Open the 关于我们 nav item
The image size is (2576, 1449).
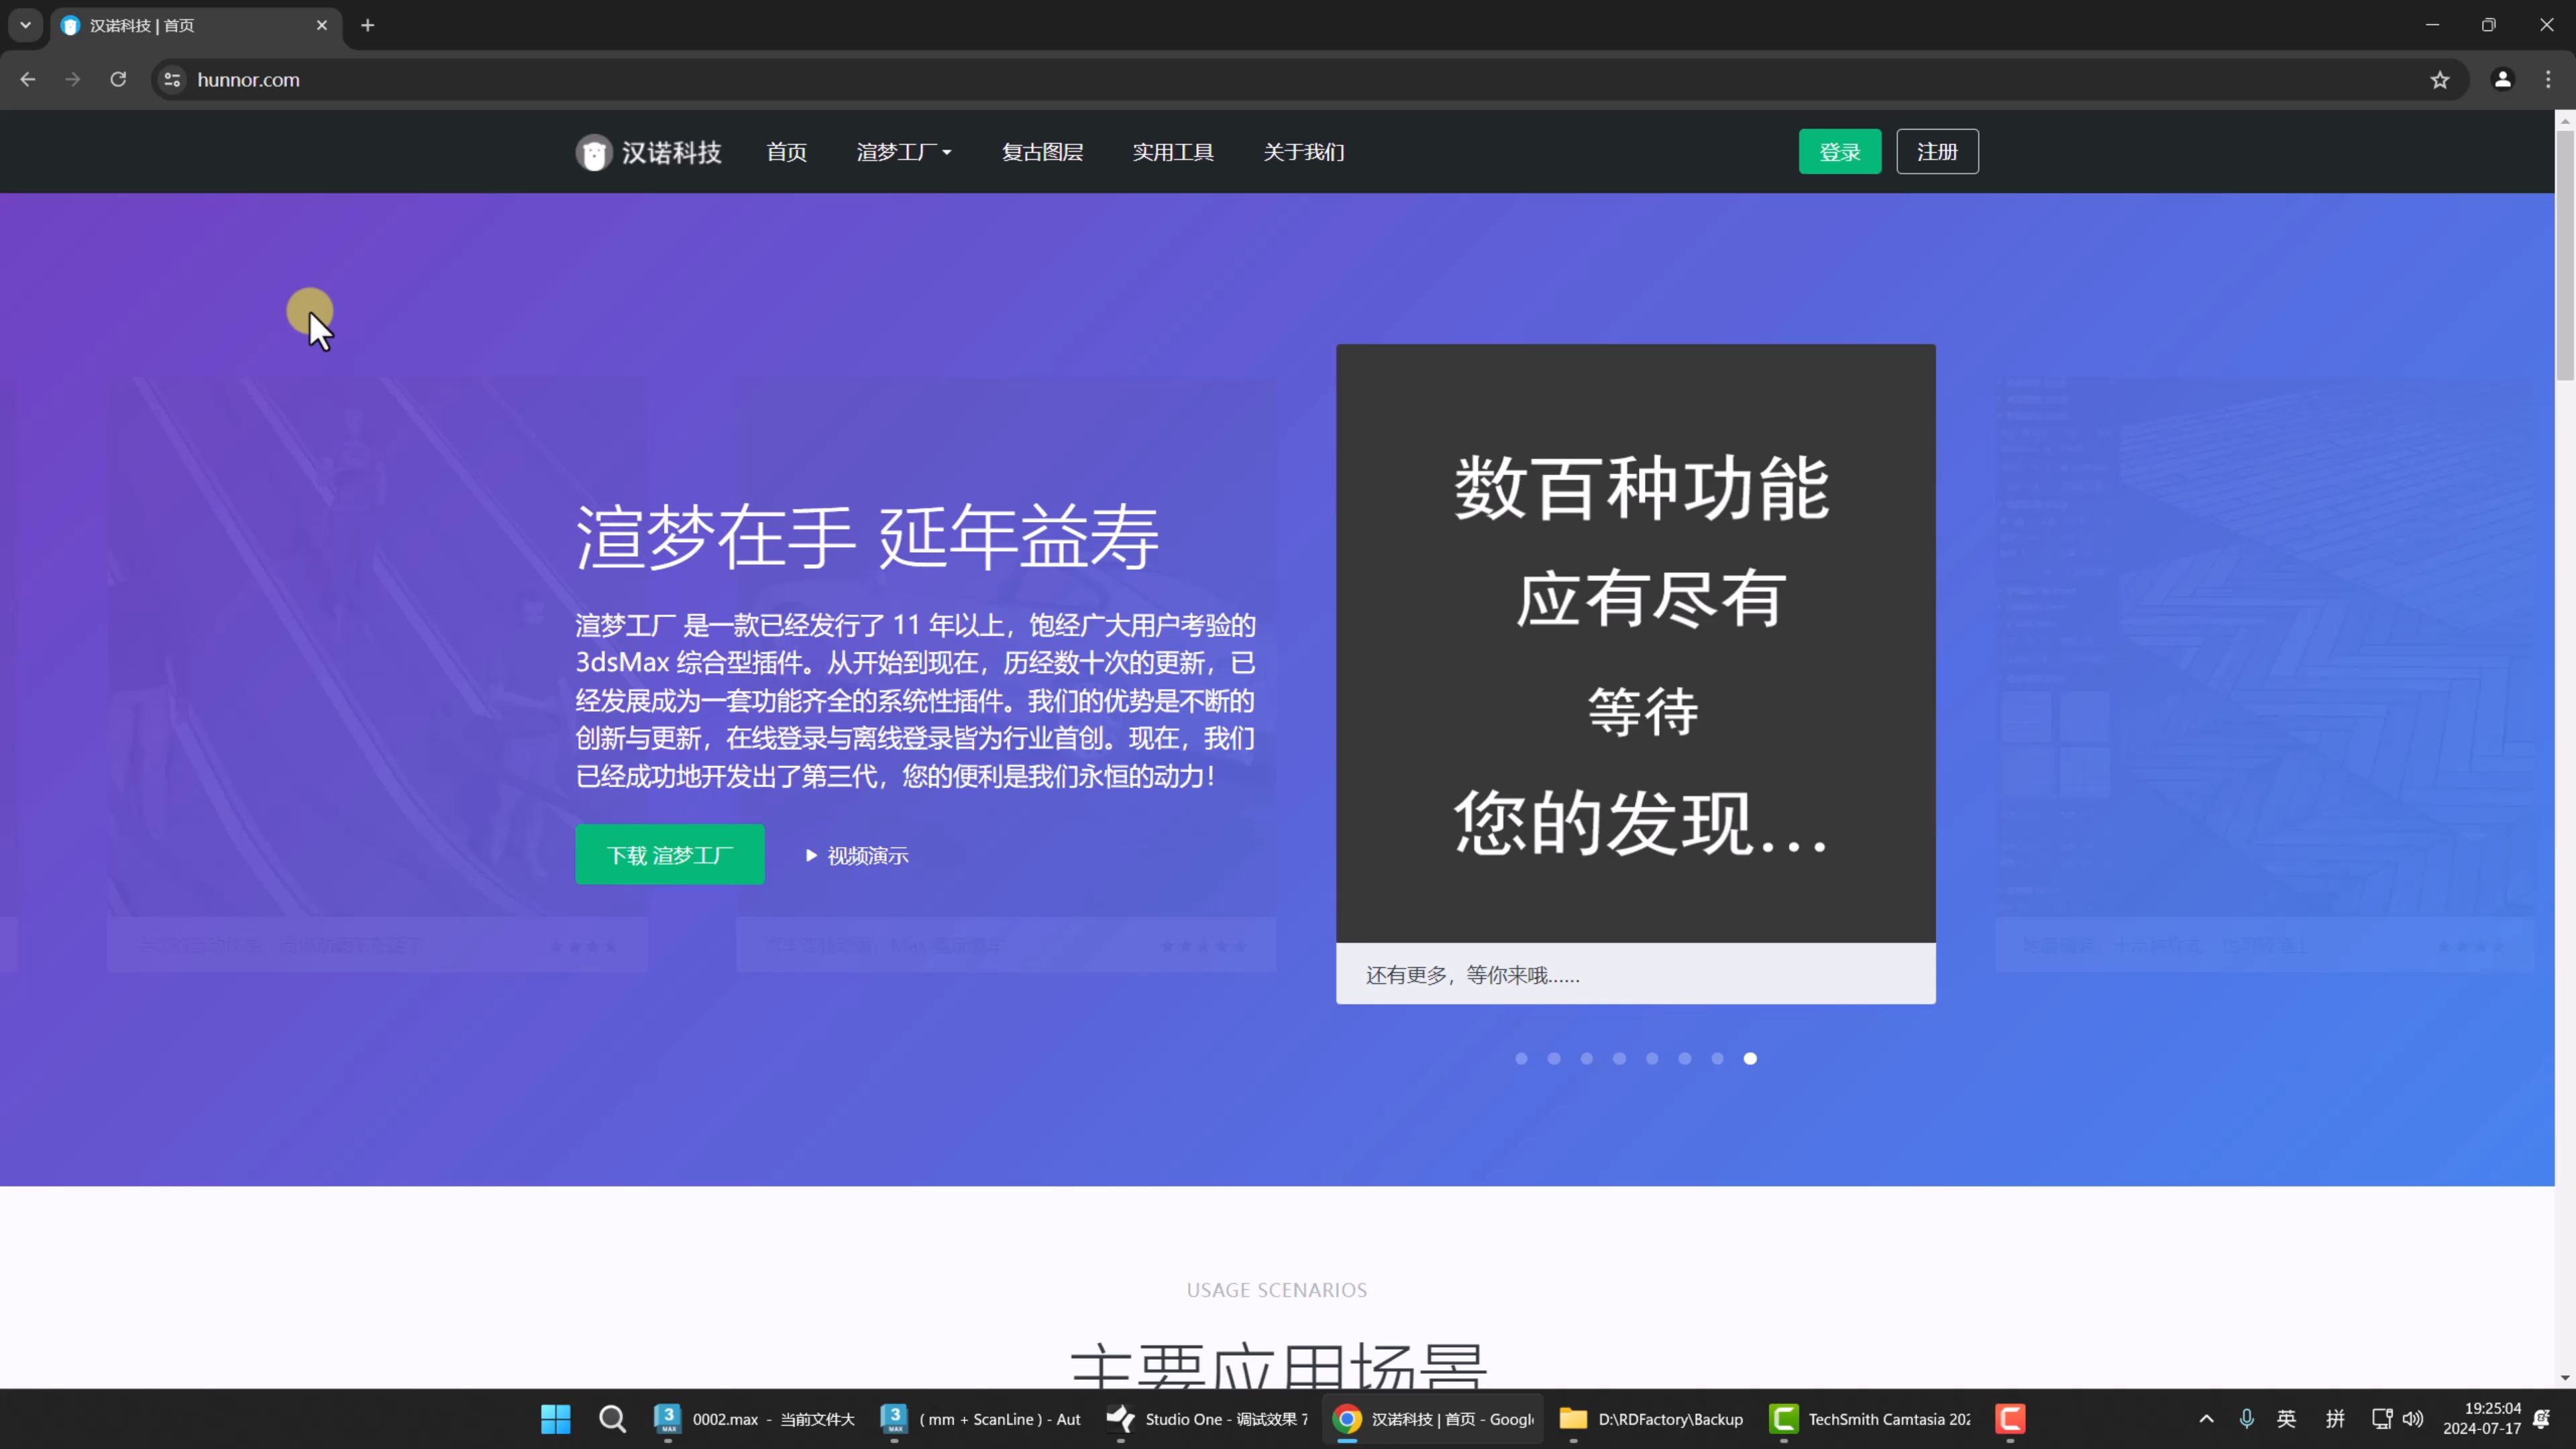(1304, 152)
